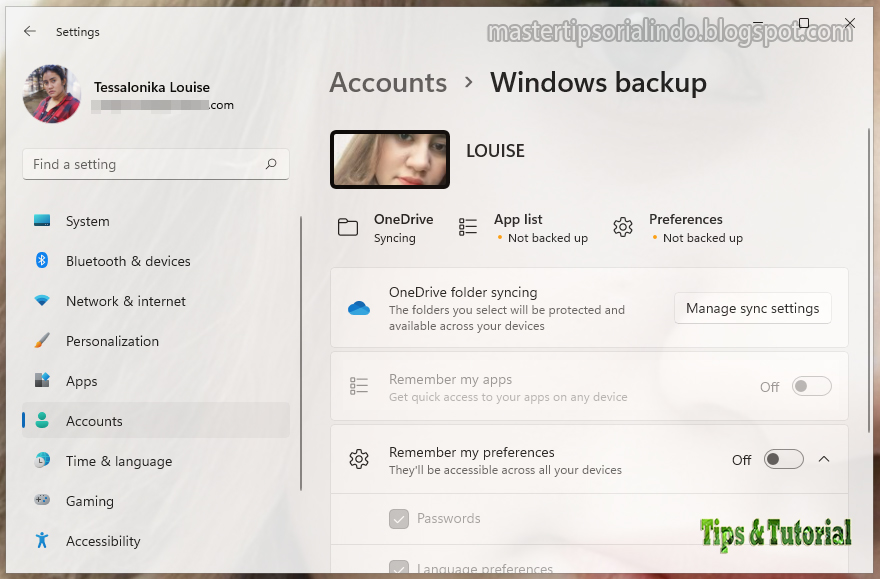Click the Accounts person icon

(x=42, y=420)
